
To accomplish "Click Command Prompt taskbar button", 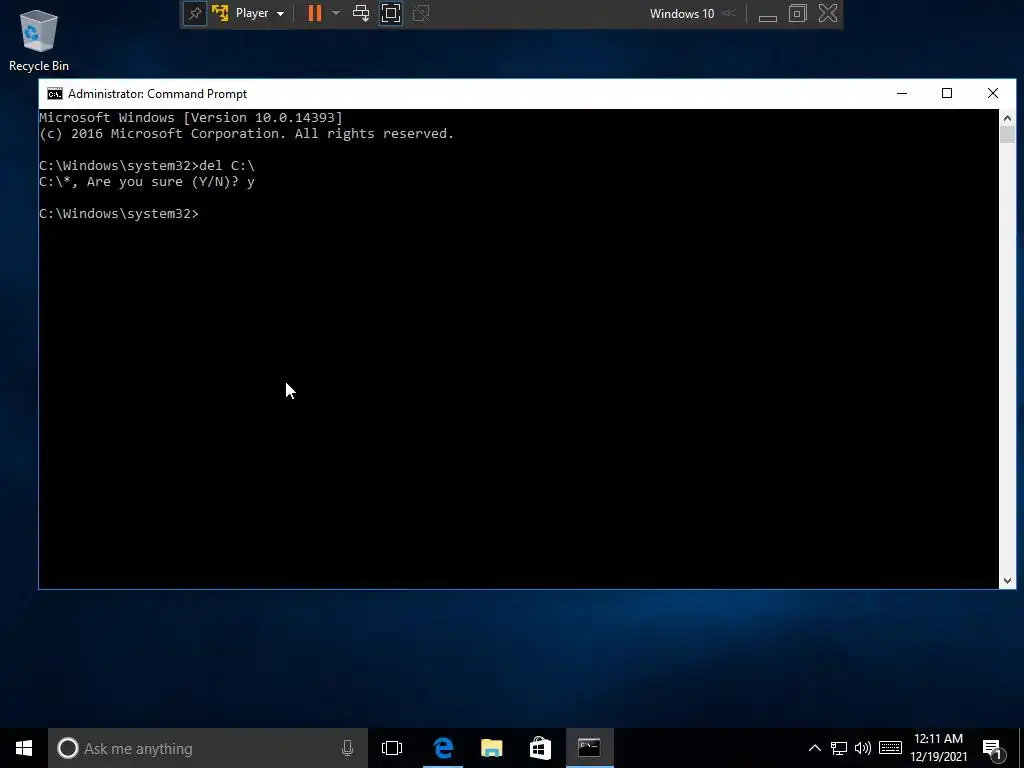I will point(589,748).
